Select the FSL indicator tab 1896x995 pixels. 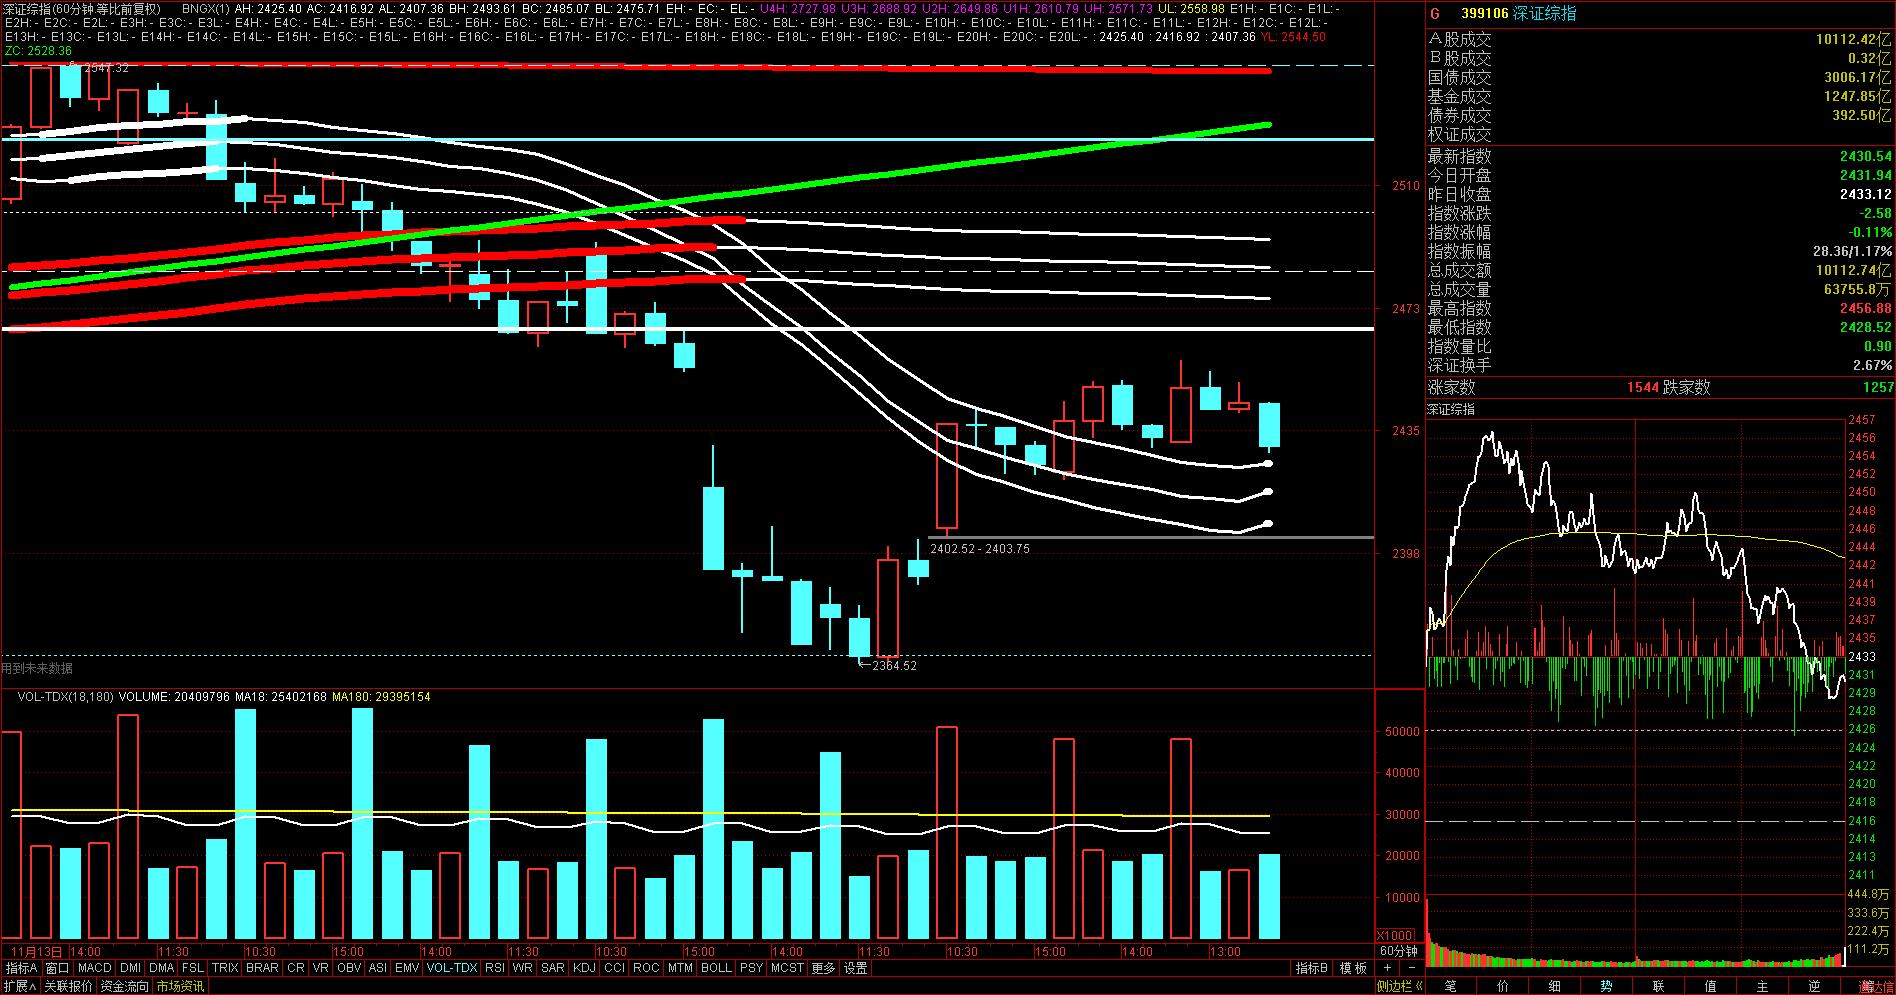pyautogui.click(x=192, y=968)
